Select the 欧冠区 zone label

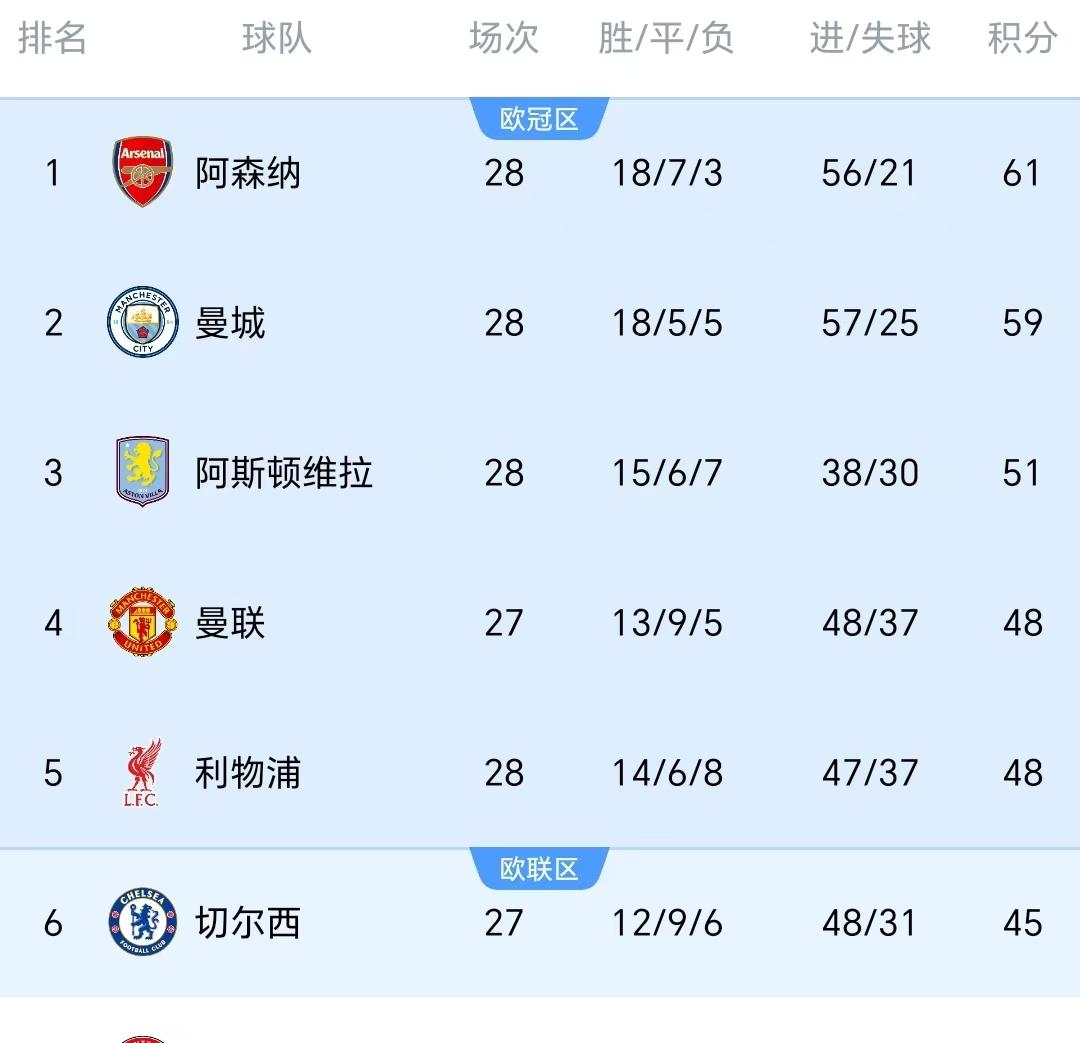click(539, 119)
